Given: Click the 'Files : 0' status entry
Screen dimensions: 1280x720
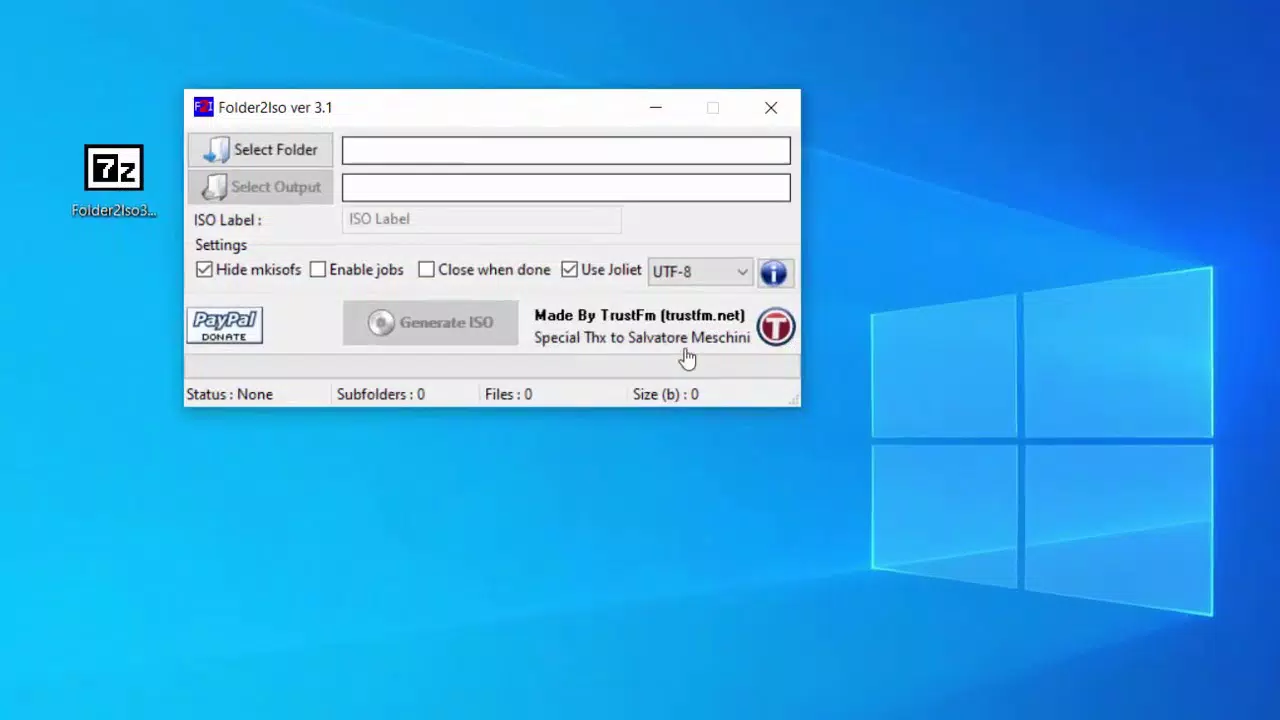Looking at the screenshot, I should tap(508, 394).
